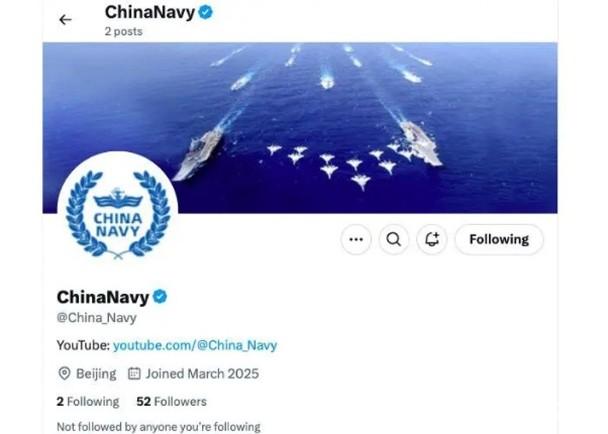Go back using the left arrow
The image size is (608, 434).
click(65, 19)
